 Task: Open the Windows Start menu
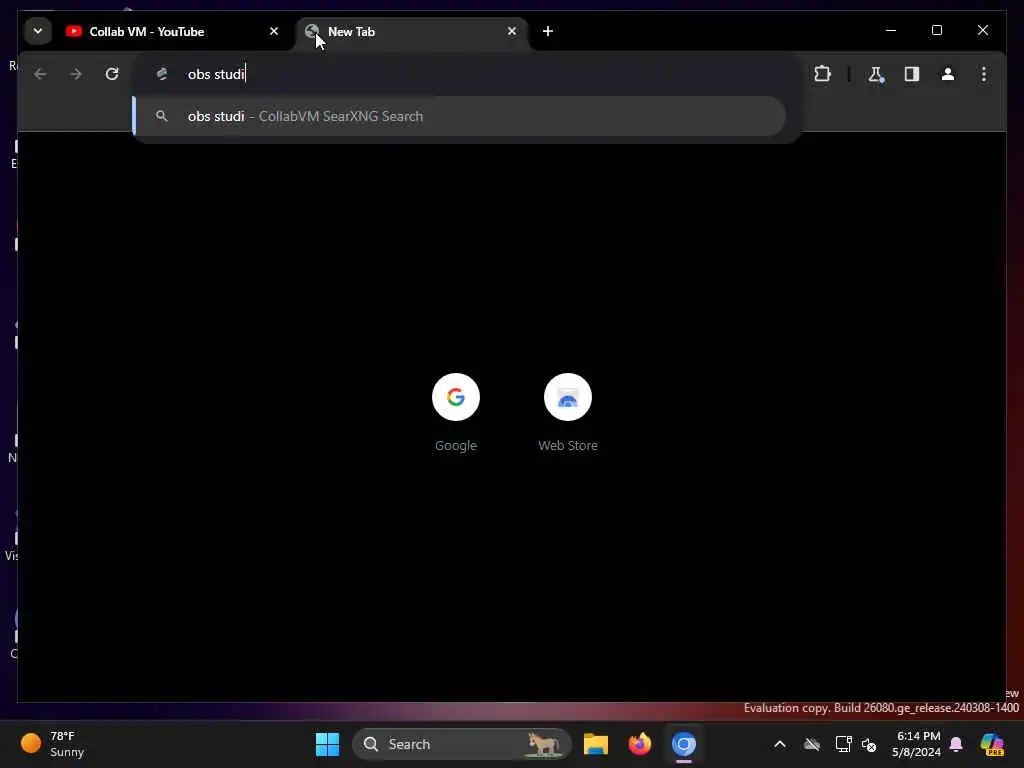pyautogui.click(x=327, y=744)
